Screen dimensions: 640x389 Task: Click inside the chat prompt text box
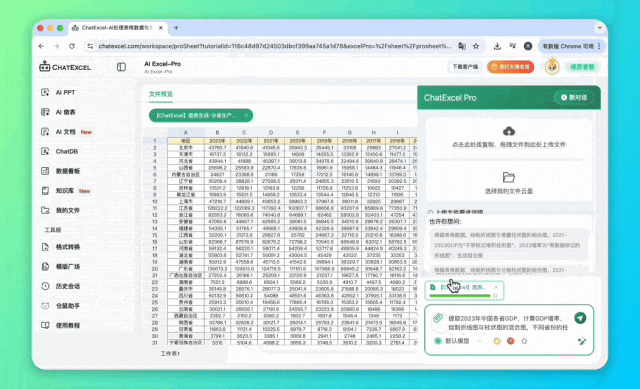click(x=508, y=323)
